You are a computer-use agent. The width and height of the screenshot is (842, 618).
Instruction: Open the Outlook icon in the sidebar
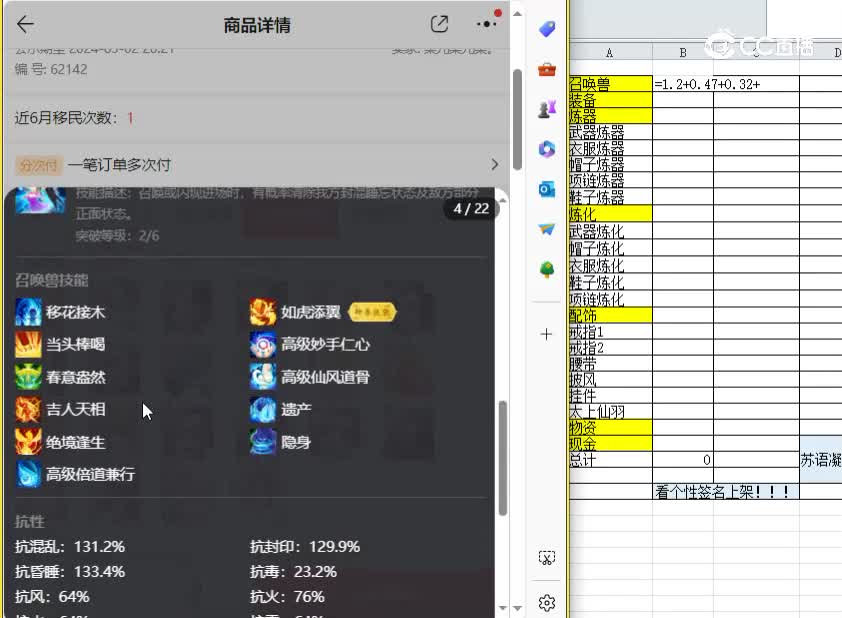pyautogui.click(x=546, y=189)
